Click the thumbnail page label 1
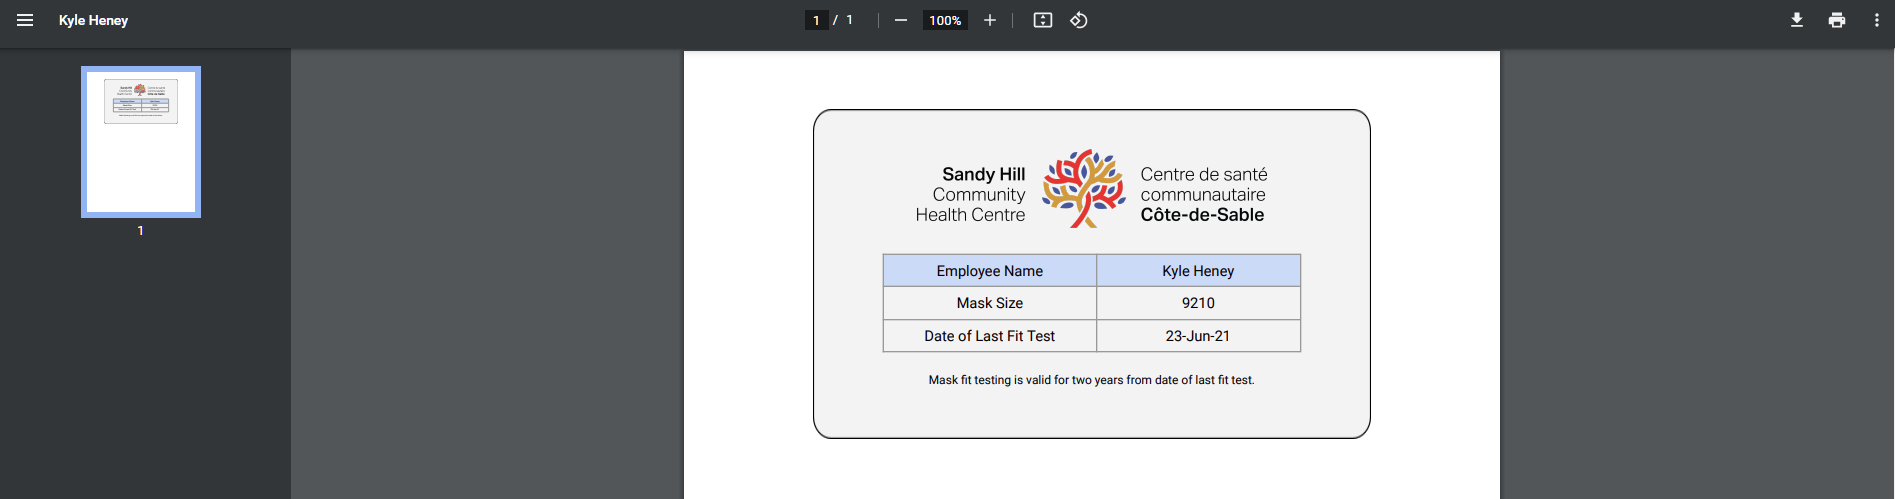The height and width of the screenshot is (499, 1895). point(141,231)
